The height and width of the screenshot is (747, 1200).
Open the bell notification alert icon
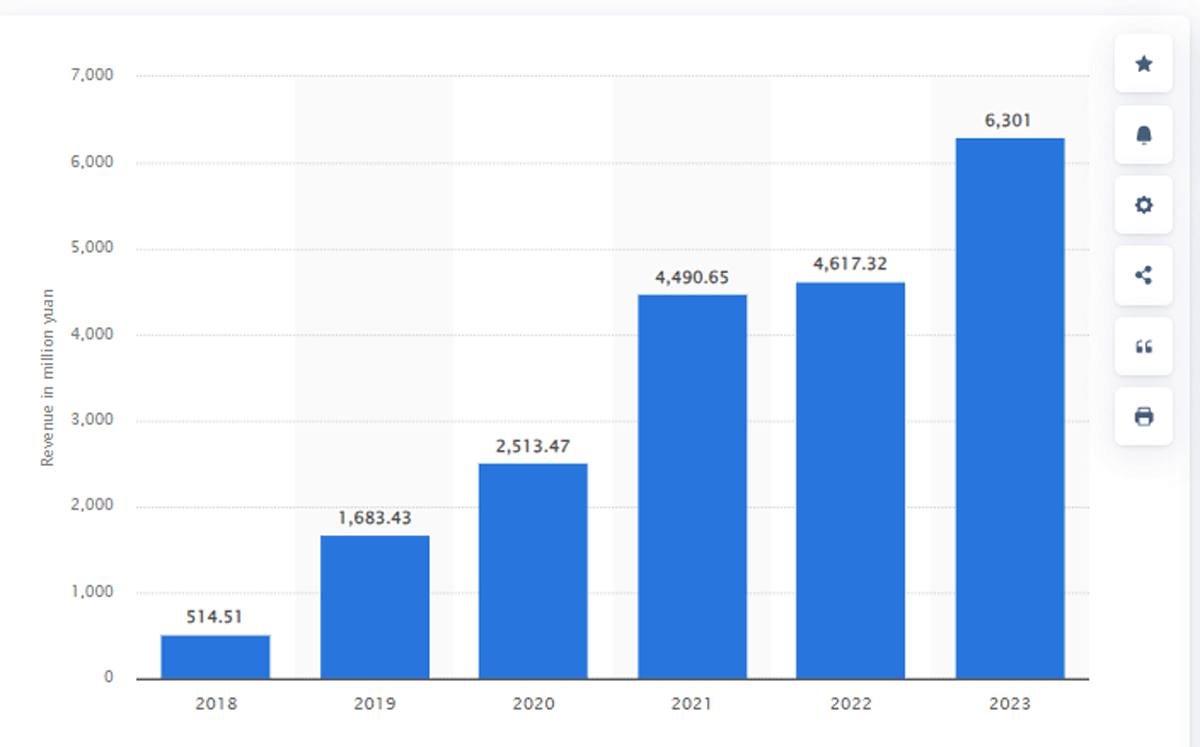[1144, 135]
